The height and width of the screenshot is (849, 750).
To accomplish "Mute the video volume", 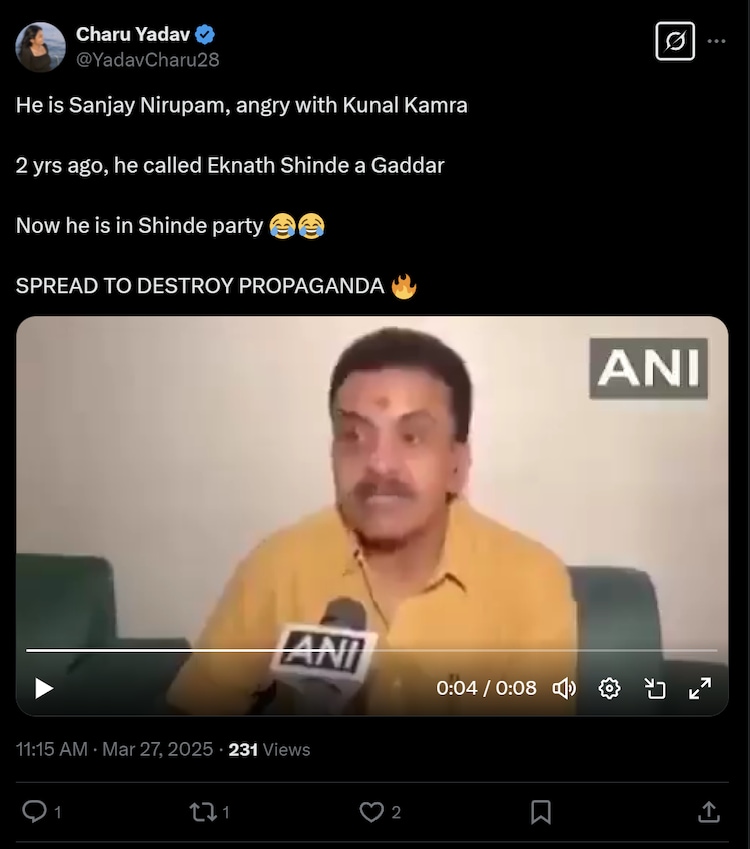I will click(x=564, y=688).
